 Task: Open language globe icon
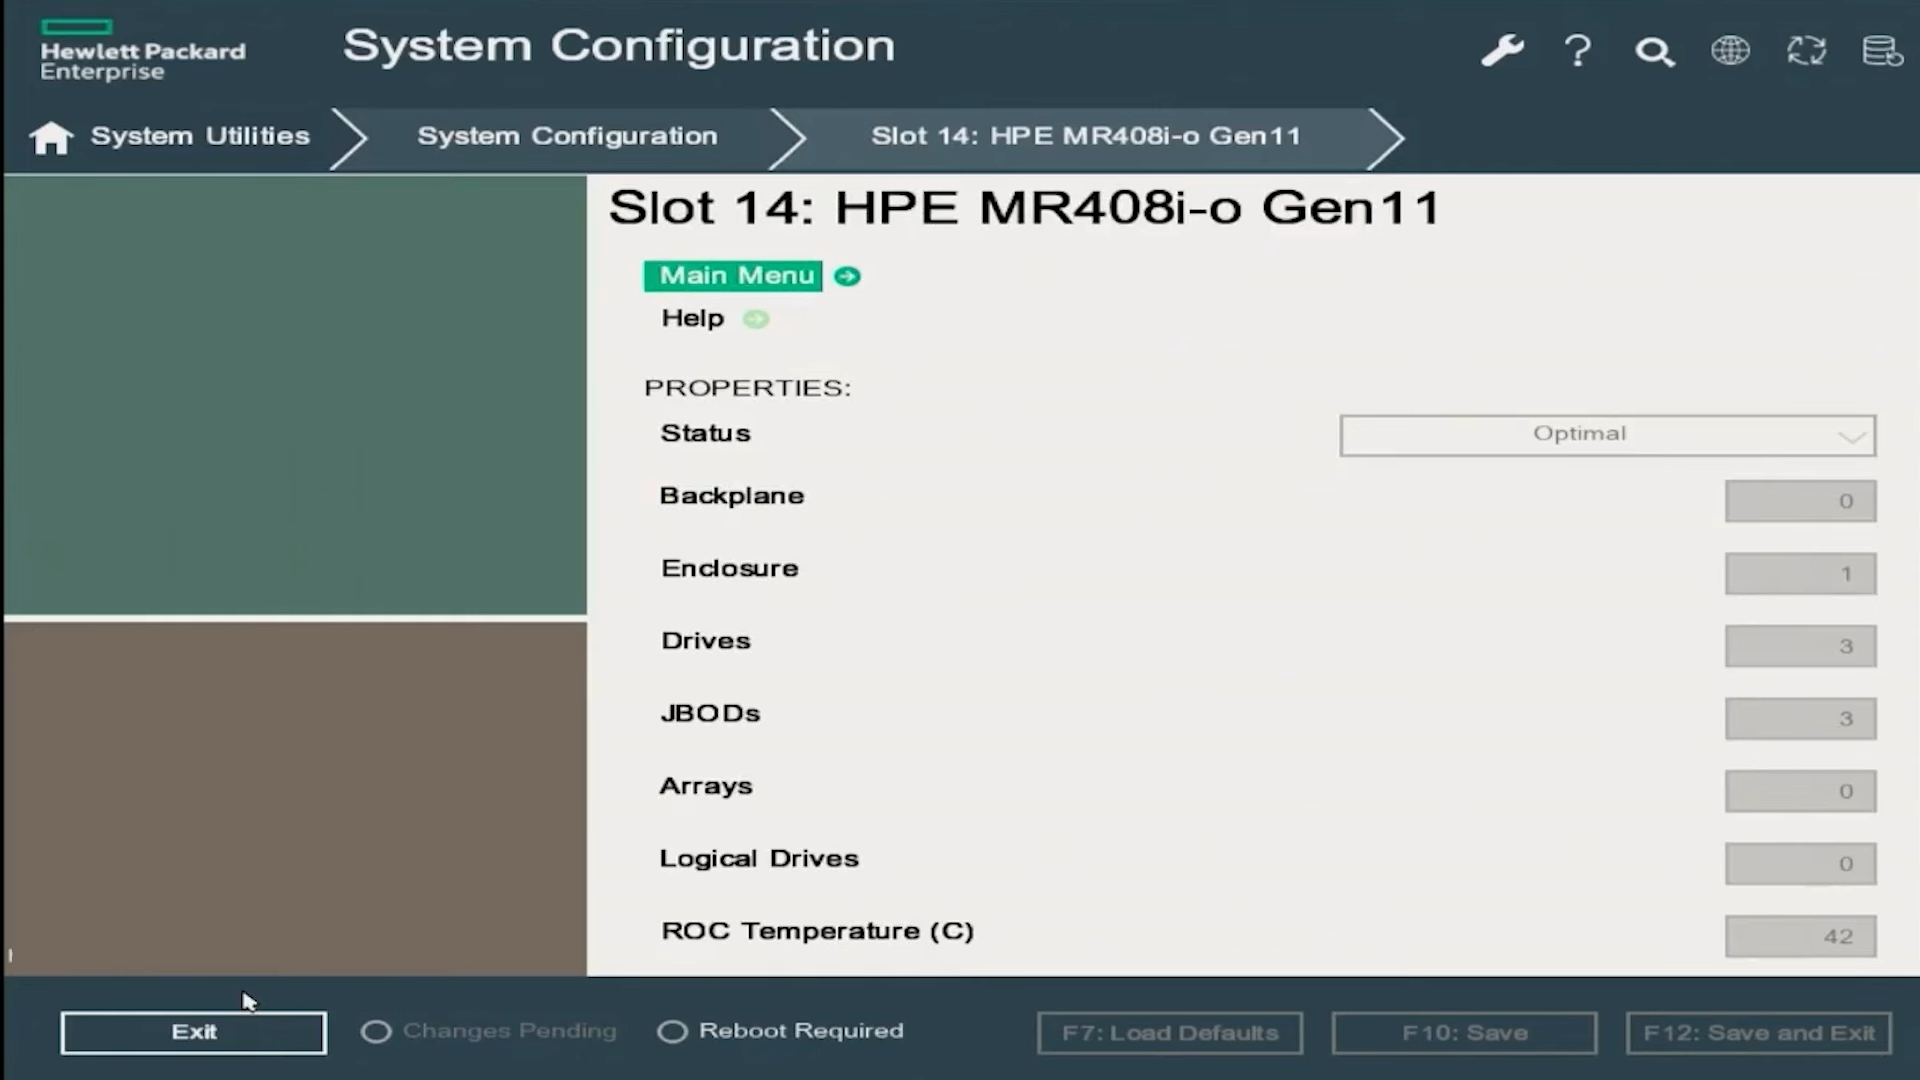click(1730, 50)
